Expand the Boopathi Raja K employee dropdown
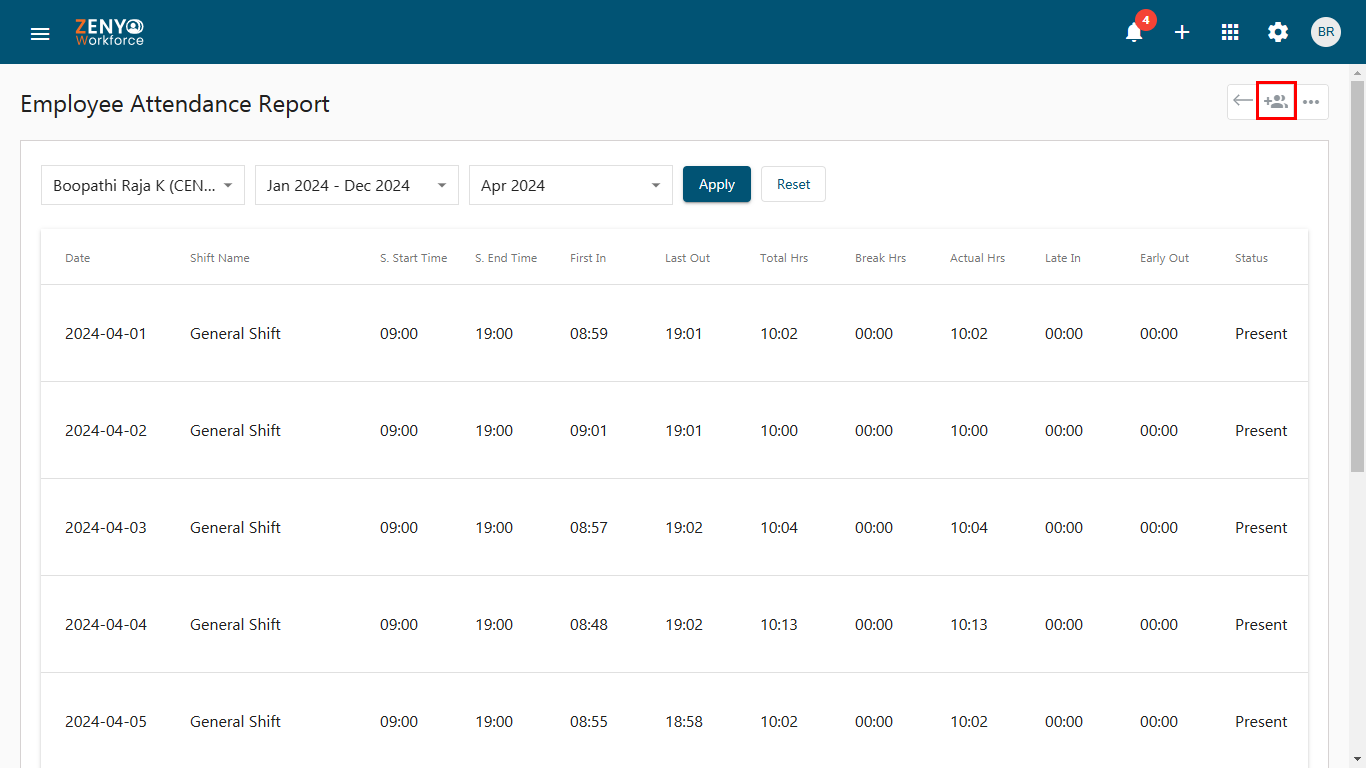The image size is (1366, 768). coord(143,185)
